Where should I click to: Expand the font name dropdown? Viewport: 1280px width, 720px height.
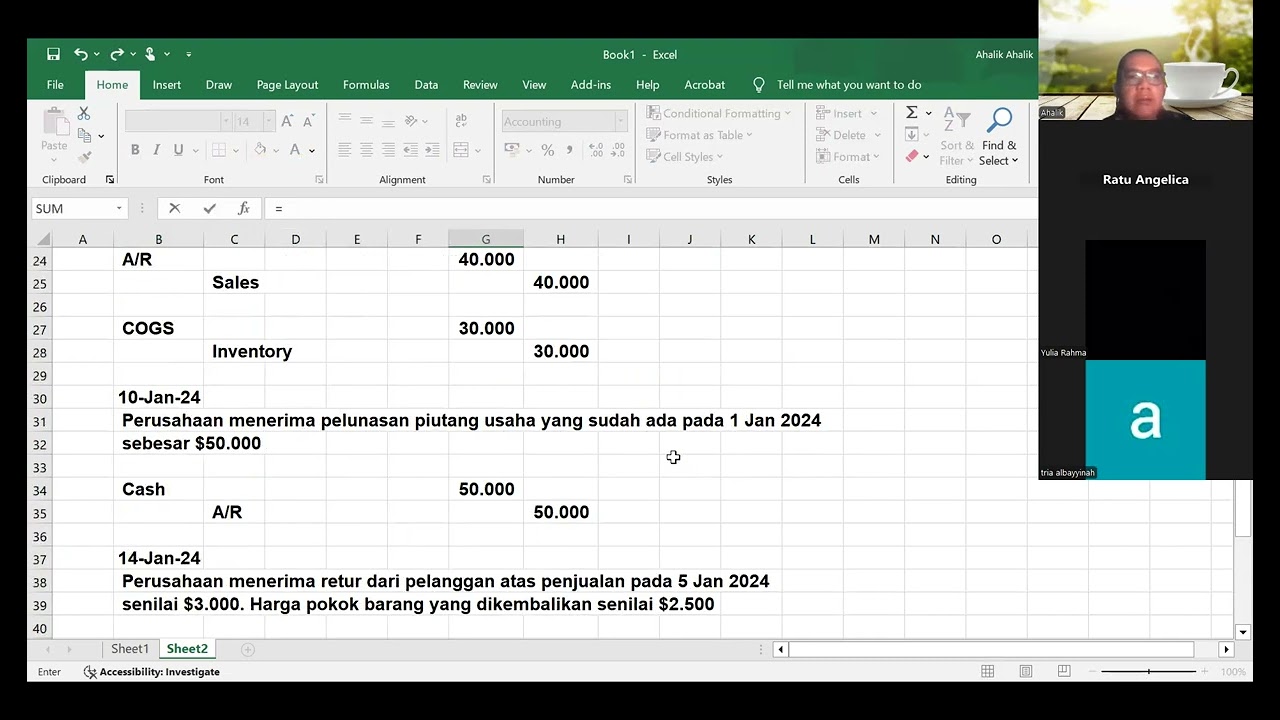pos(226,121)
